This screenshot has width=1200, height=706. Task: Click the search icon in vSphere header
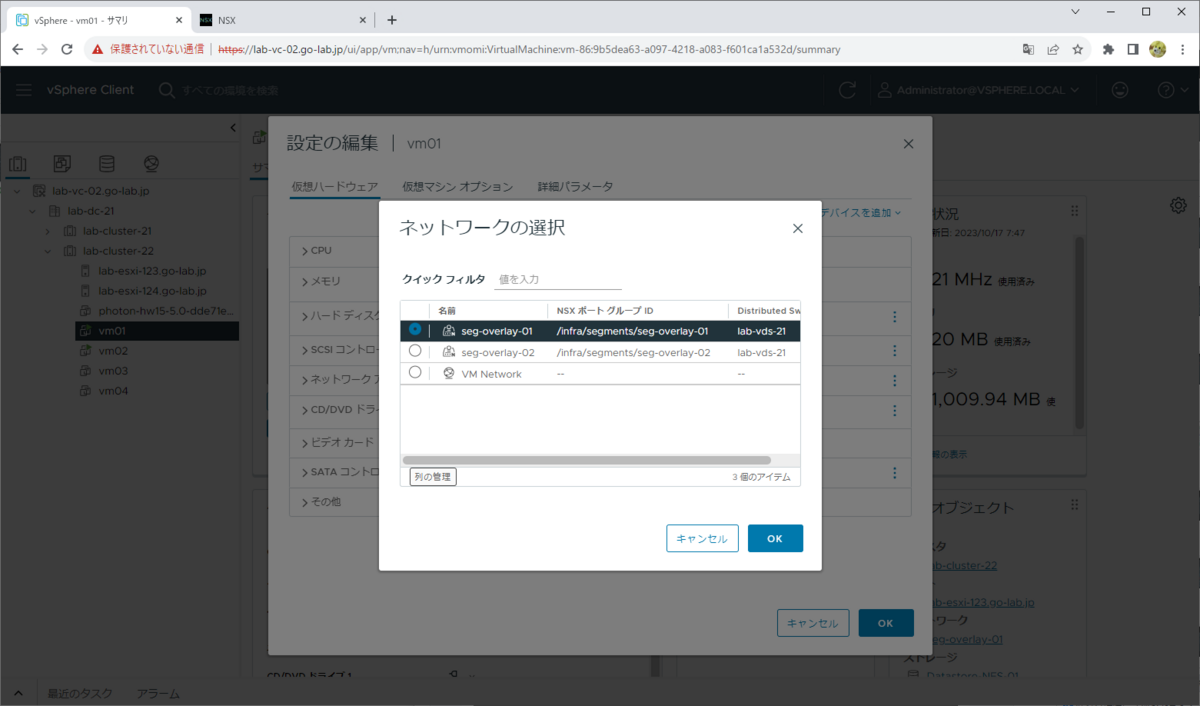pyautogui.click(x=167, y=90)
